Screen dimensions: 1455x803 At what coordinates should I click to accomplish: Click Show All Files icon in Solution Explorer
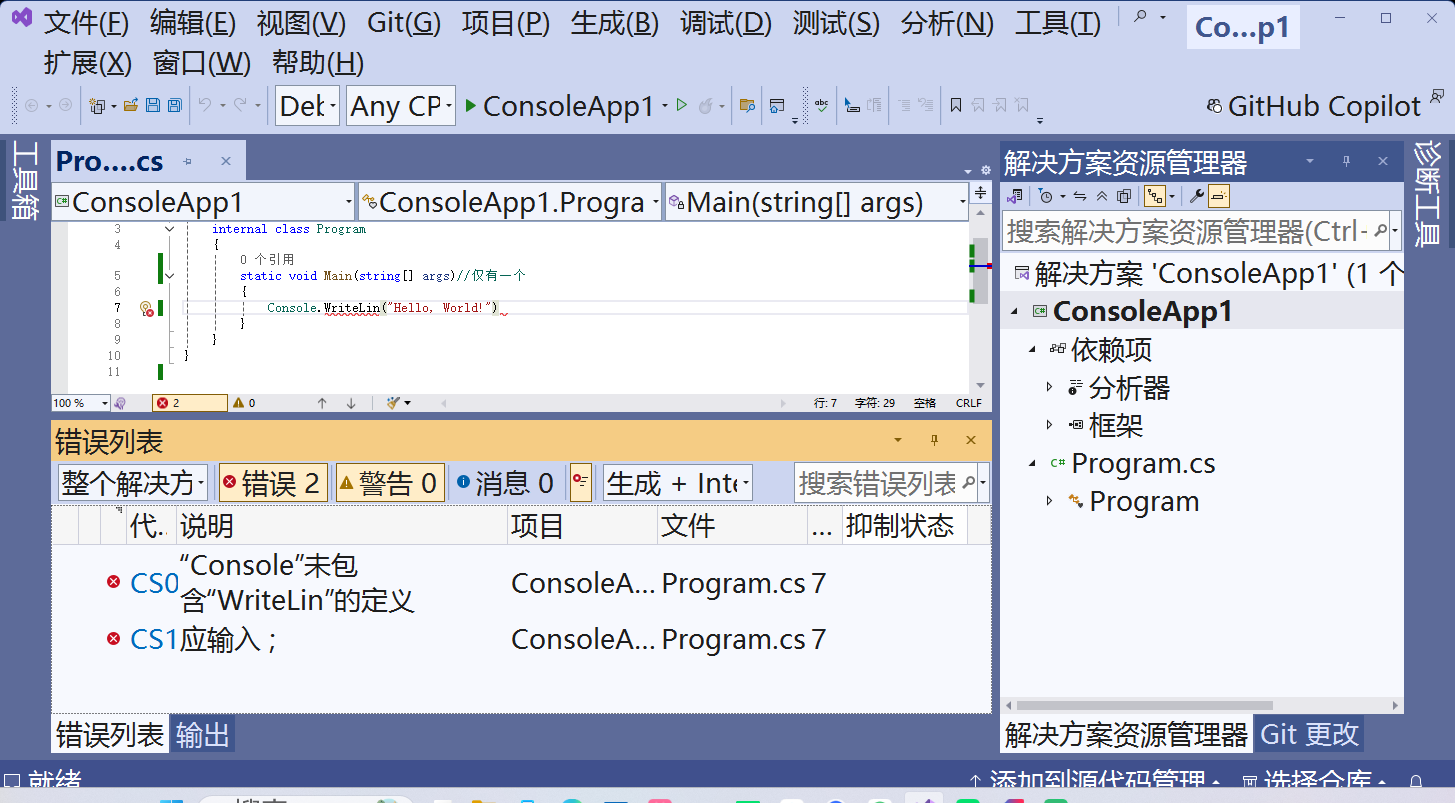click(1124, 196)
